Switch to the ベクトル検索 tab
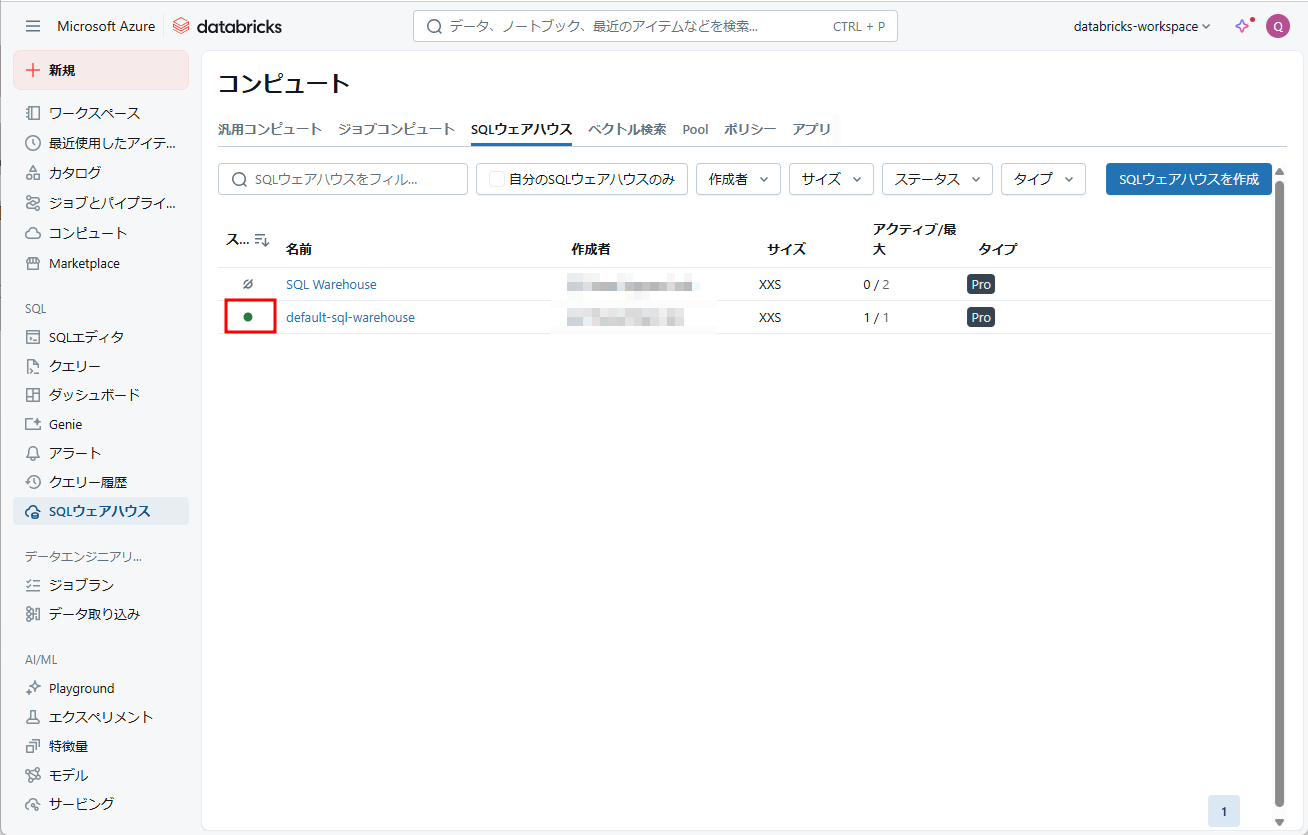 click(627, 129)
